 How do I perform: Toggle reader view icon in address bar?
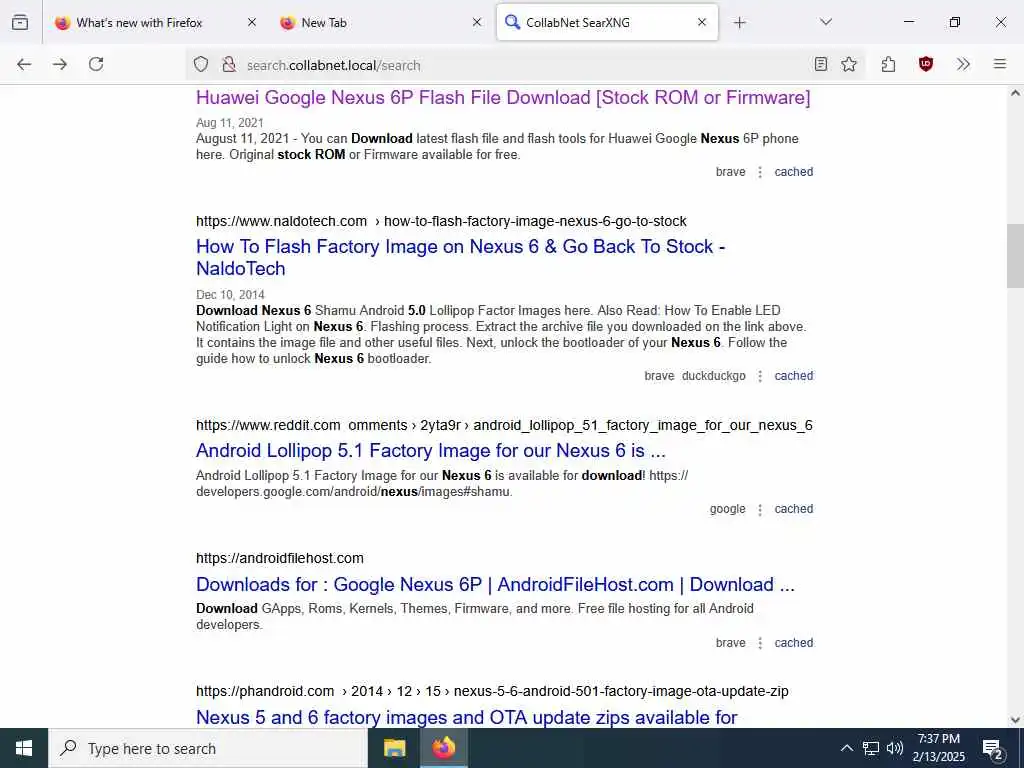(821, 64)
